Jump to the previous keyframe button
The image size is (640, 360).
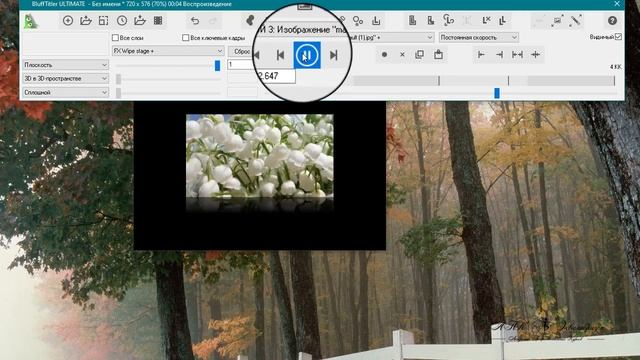coord(280,55)
